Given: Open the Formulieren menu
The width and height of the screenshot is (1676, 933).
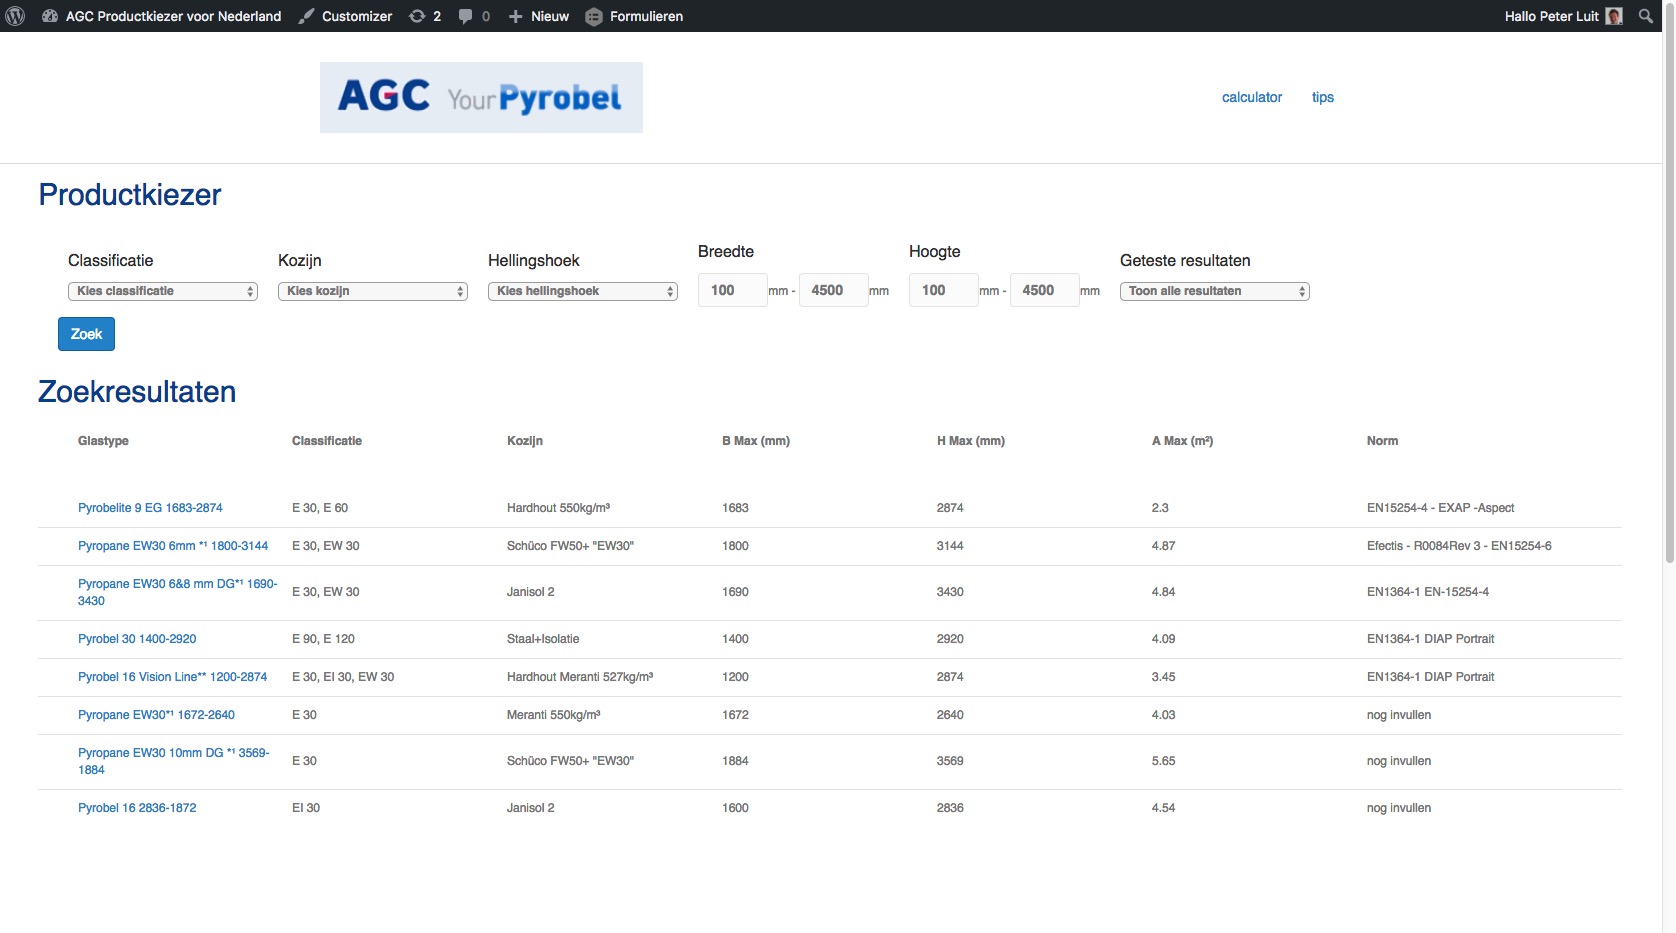Looking at the screenshot, I should pyautogui.click(x=634, y=16).
